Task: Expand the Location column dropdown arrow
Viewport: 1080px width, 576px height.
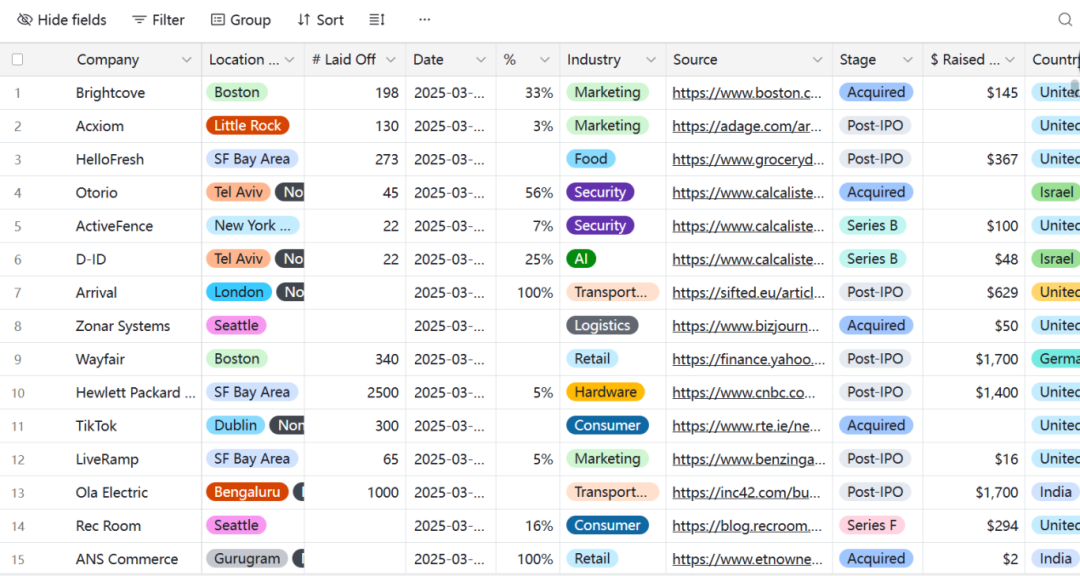Action: (289, 60)
